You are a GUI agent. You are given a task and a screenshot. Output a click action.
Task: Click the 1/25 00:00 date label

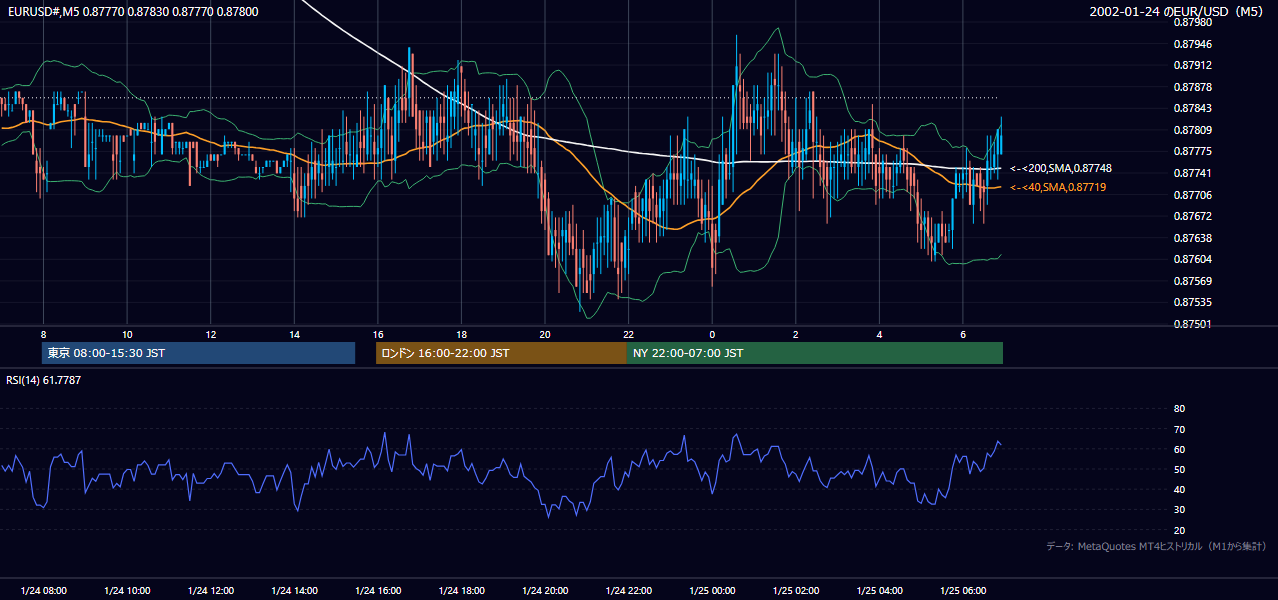coord(712,591)
